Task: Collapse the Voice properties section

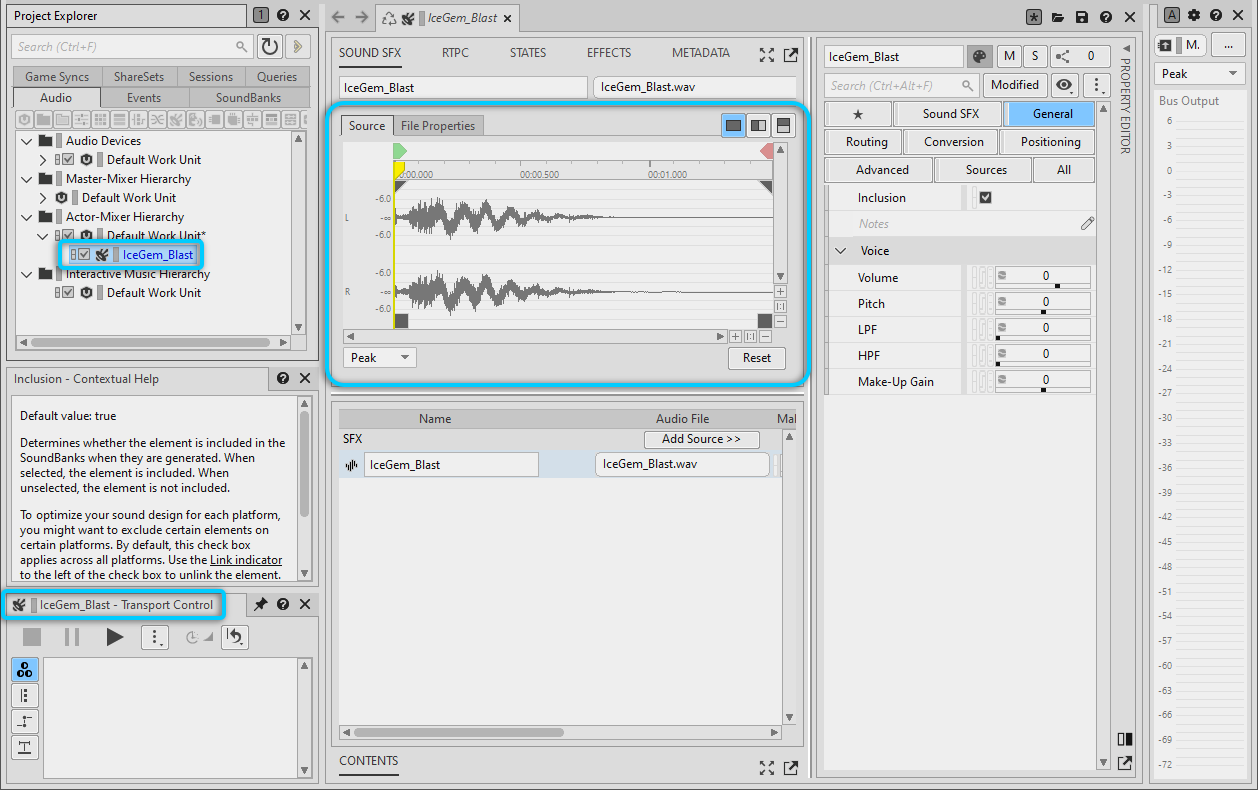Action: (841, 251)
